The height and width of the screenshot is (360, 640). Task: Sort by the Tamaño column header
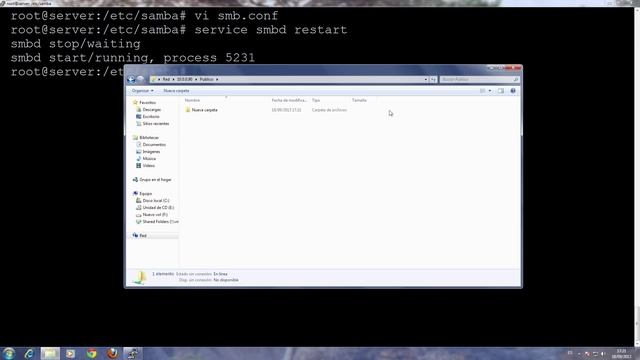tap(359, 100)
